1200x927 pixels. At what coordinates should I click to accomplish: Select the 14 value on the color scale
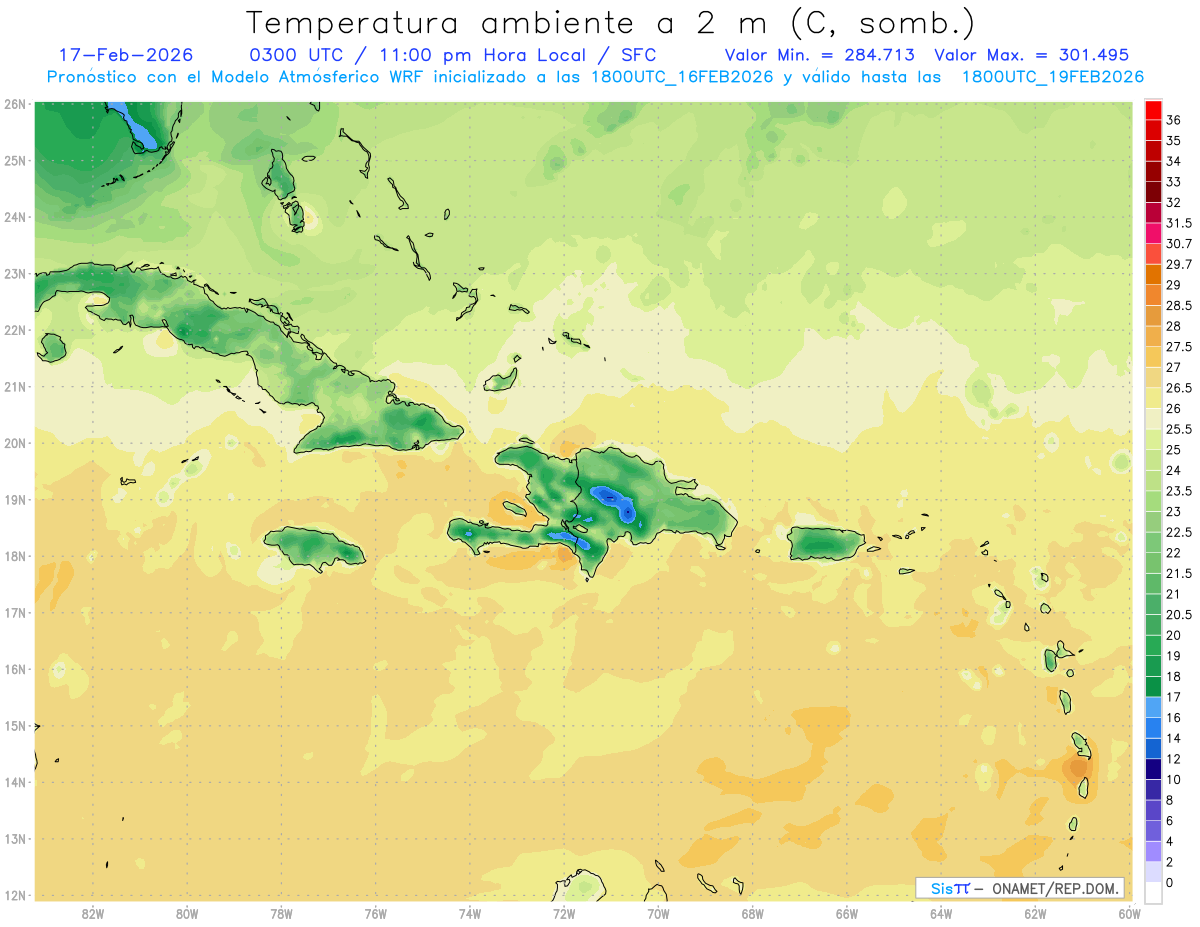pos(1174,738)
